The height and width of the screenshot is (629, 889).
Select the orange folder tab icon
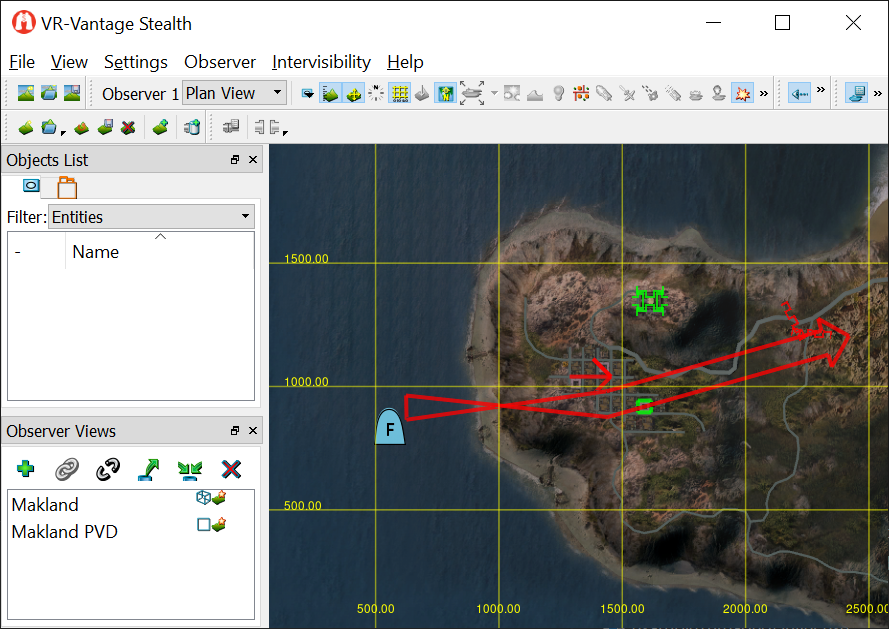tap(67, 188)
